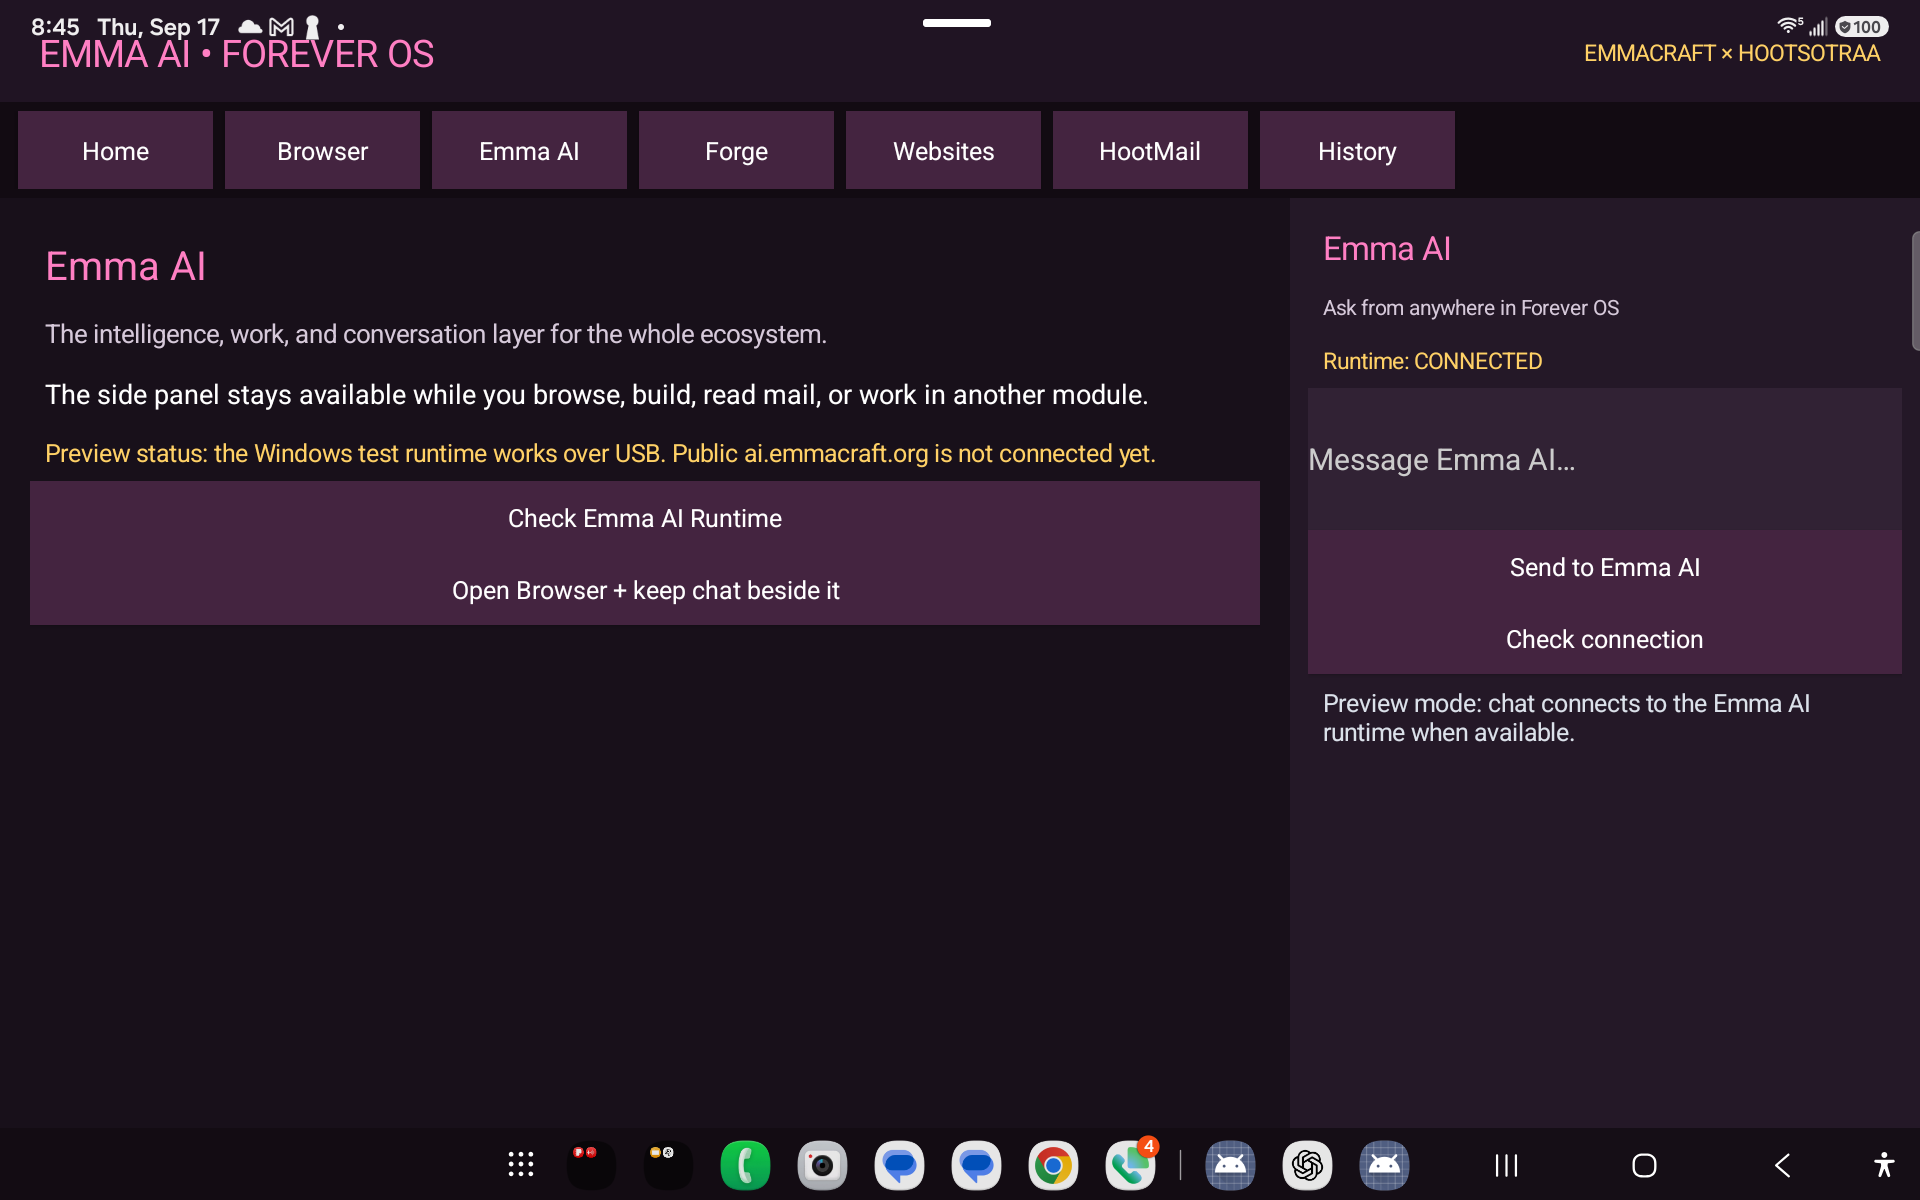Click the side panel Emma AI heading
The height and width of the screenshot is (1200, 1920).
[1387, 248]
